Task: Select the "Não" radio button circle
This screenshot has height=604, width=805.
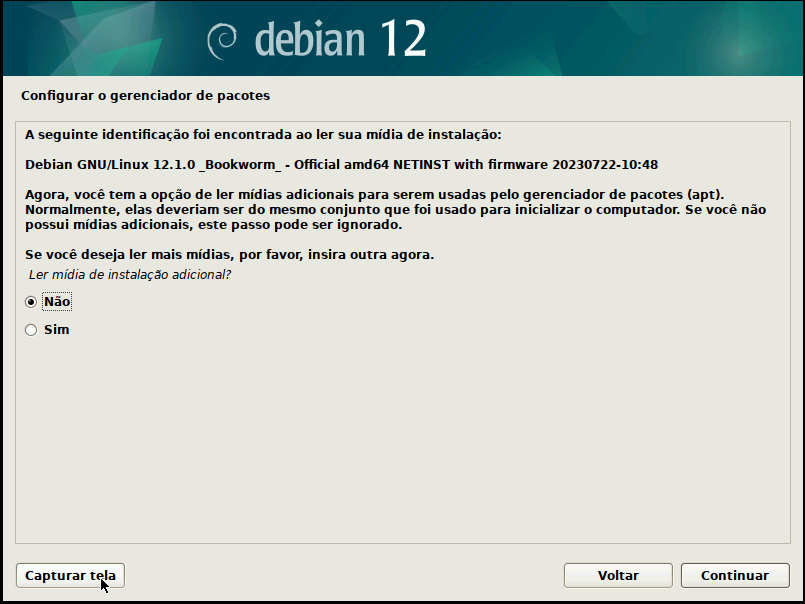Action: (31, 302)
